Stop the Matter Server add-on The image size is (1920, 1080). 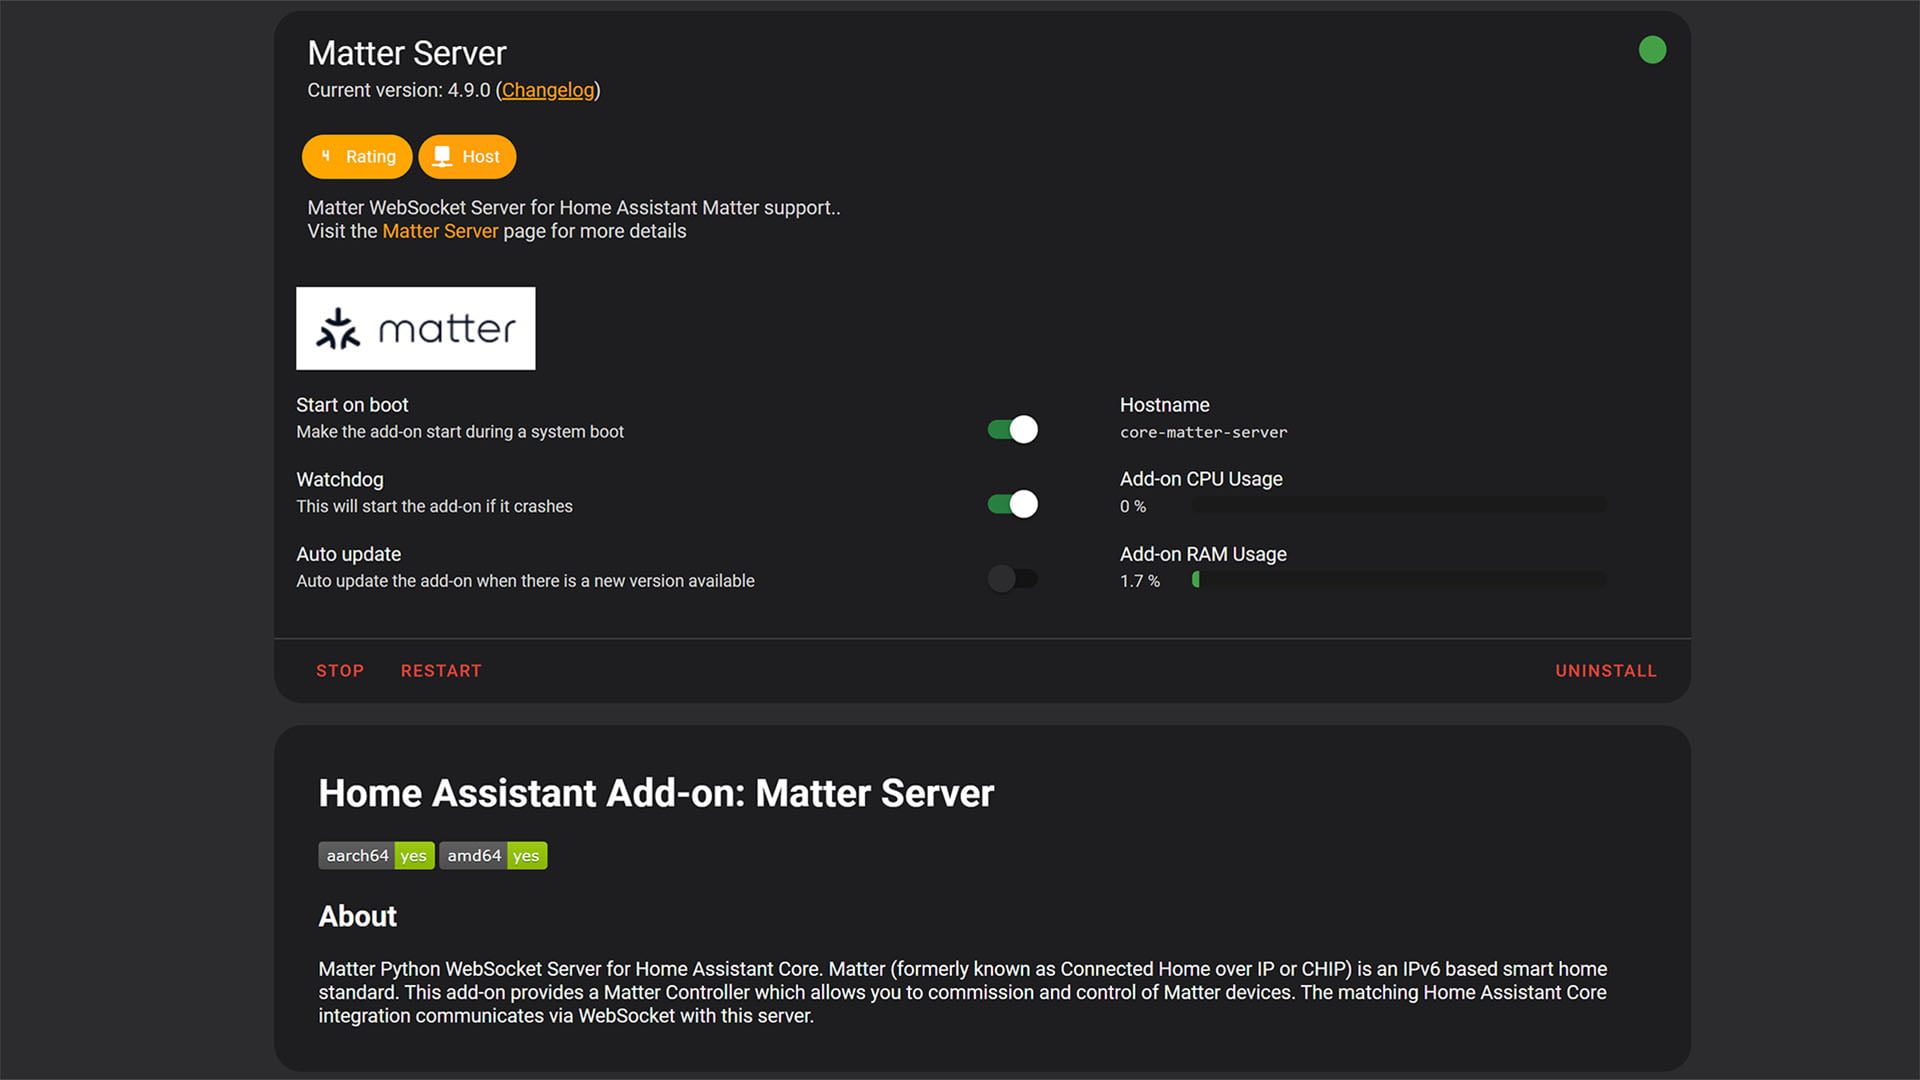(x=340, y=671)
